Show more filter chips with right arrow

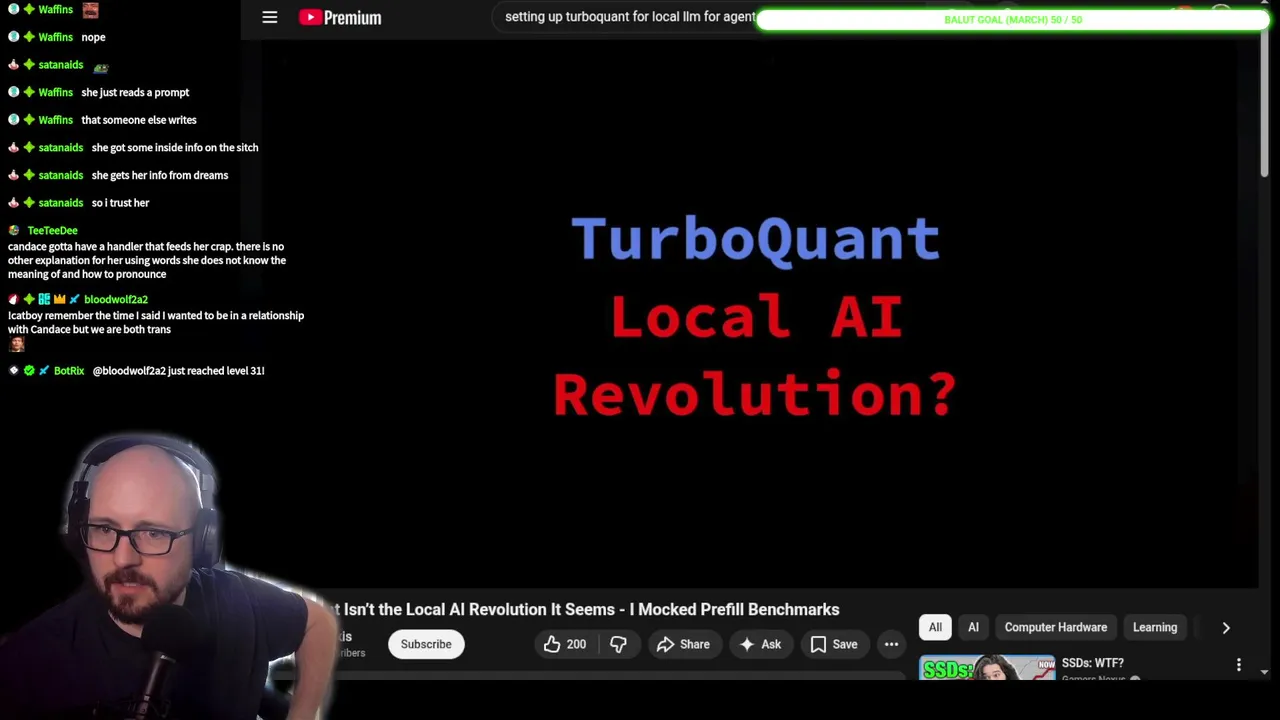coord(1226,627)
